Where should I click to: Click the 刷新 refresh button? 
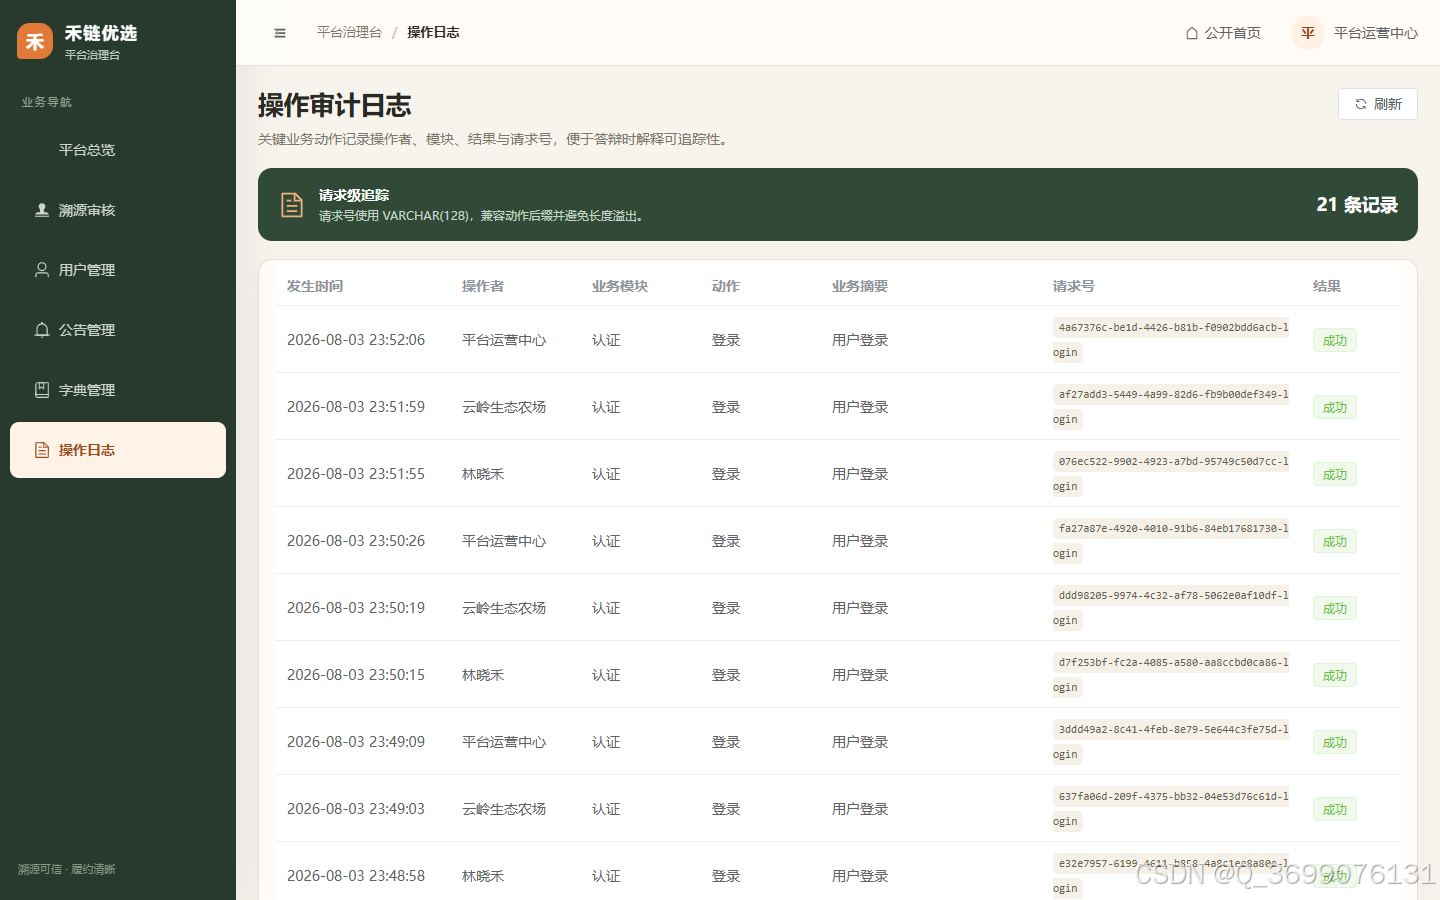point(1378,104)
